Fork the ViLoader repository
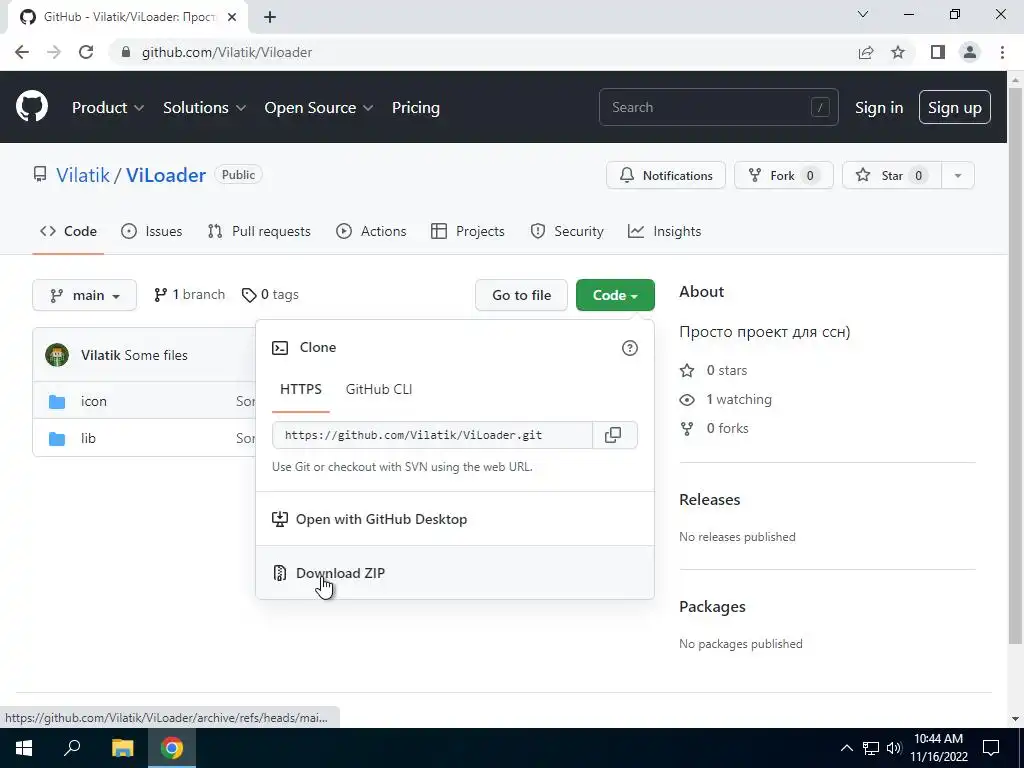Screen dimensions: 1024x768 tap(784, 175)
